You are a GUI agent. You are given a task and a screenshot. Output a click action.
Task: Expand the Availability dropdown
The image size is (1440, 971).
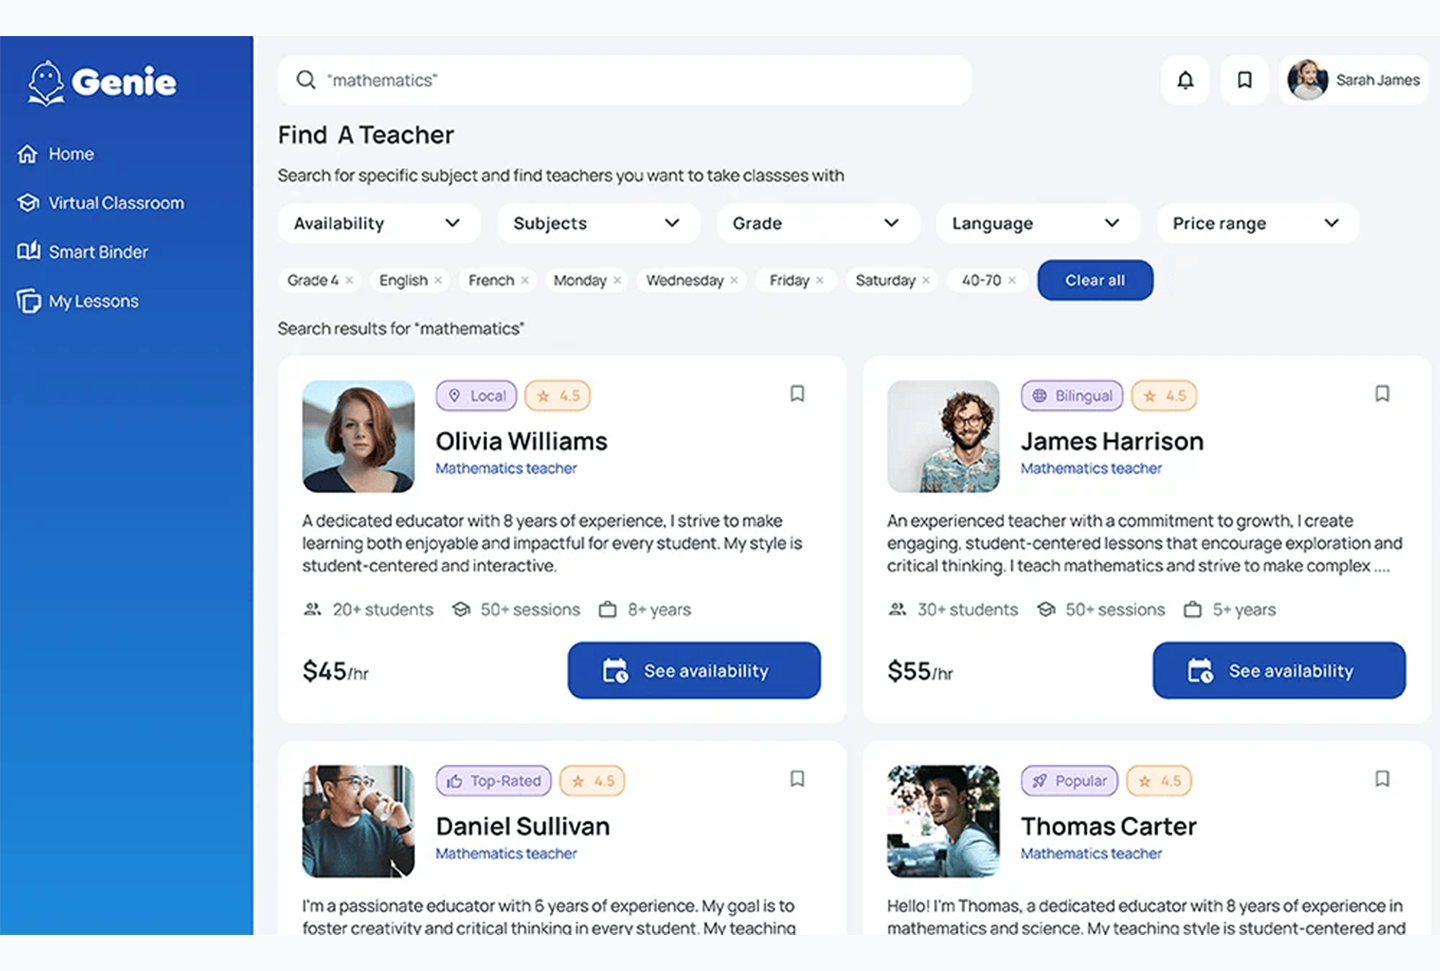(378, 223)
